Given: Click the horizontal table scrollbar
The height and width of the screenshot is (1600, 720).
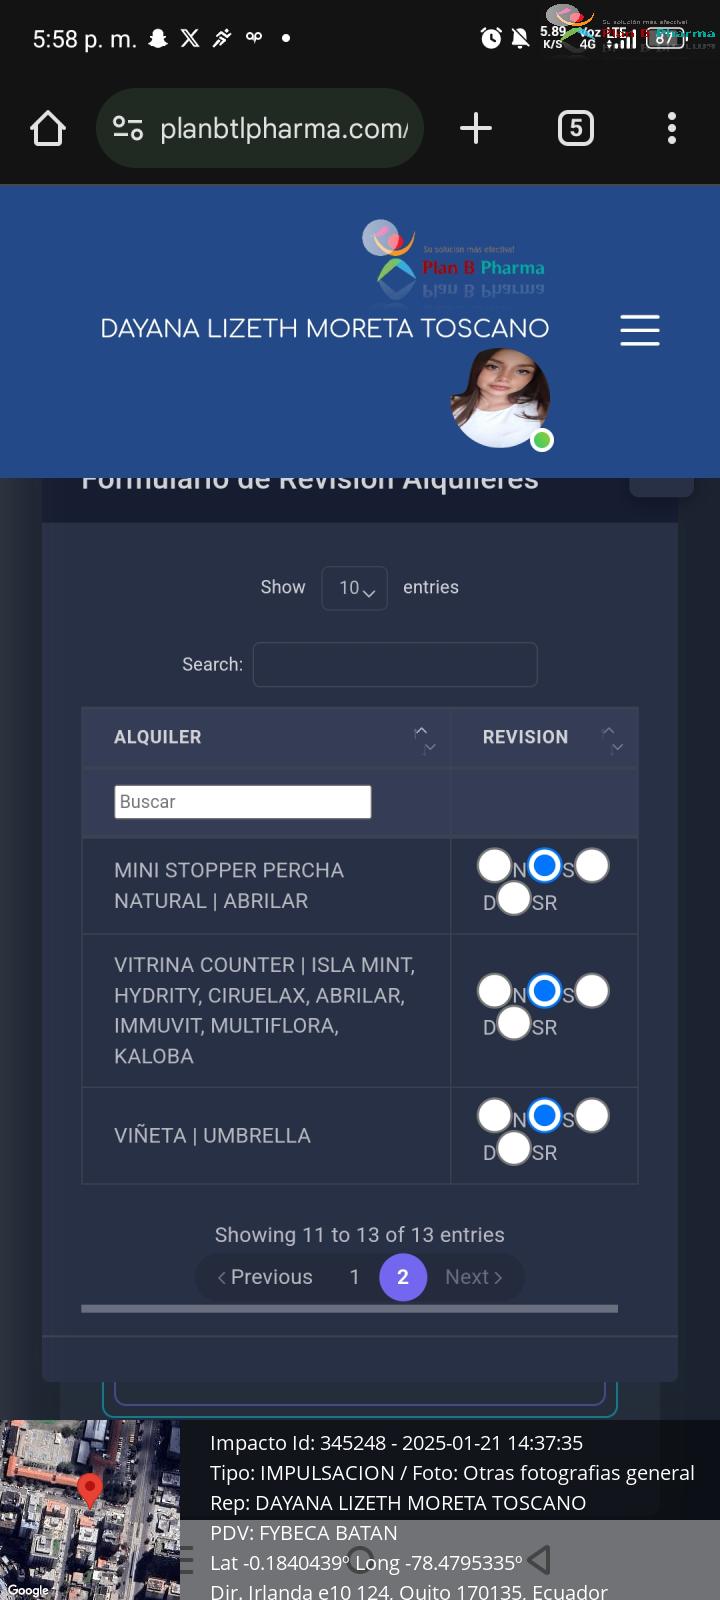Looking at the screenshot, I should pos(350,1308).
